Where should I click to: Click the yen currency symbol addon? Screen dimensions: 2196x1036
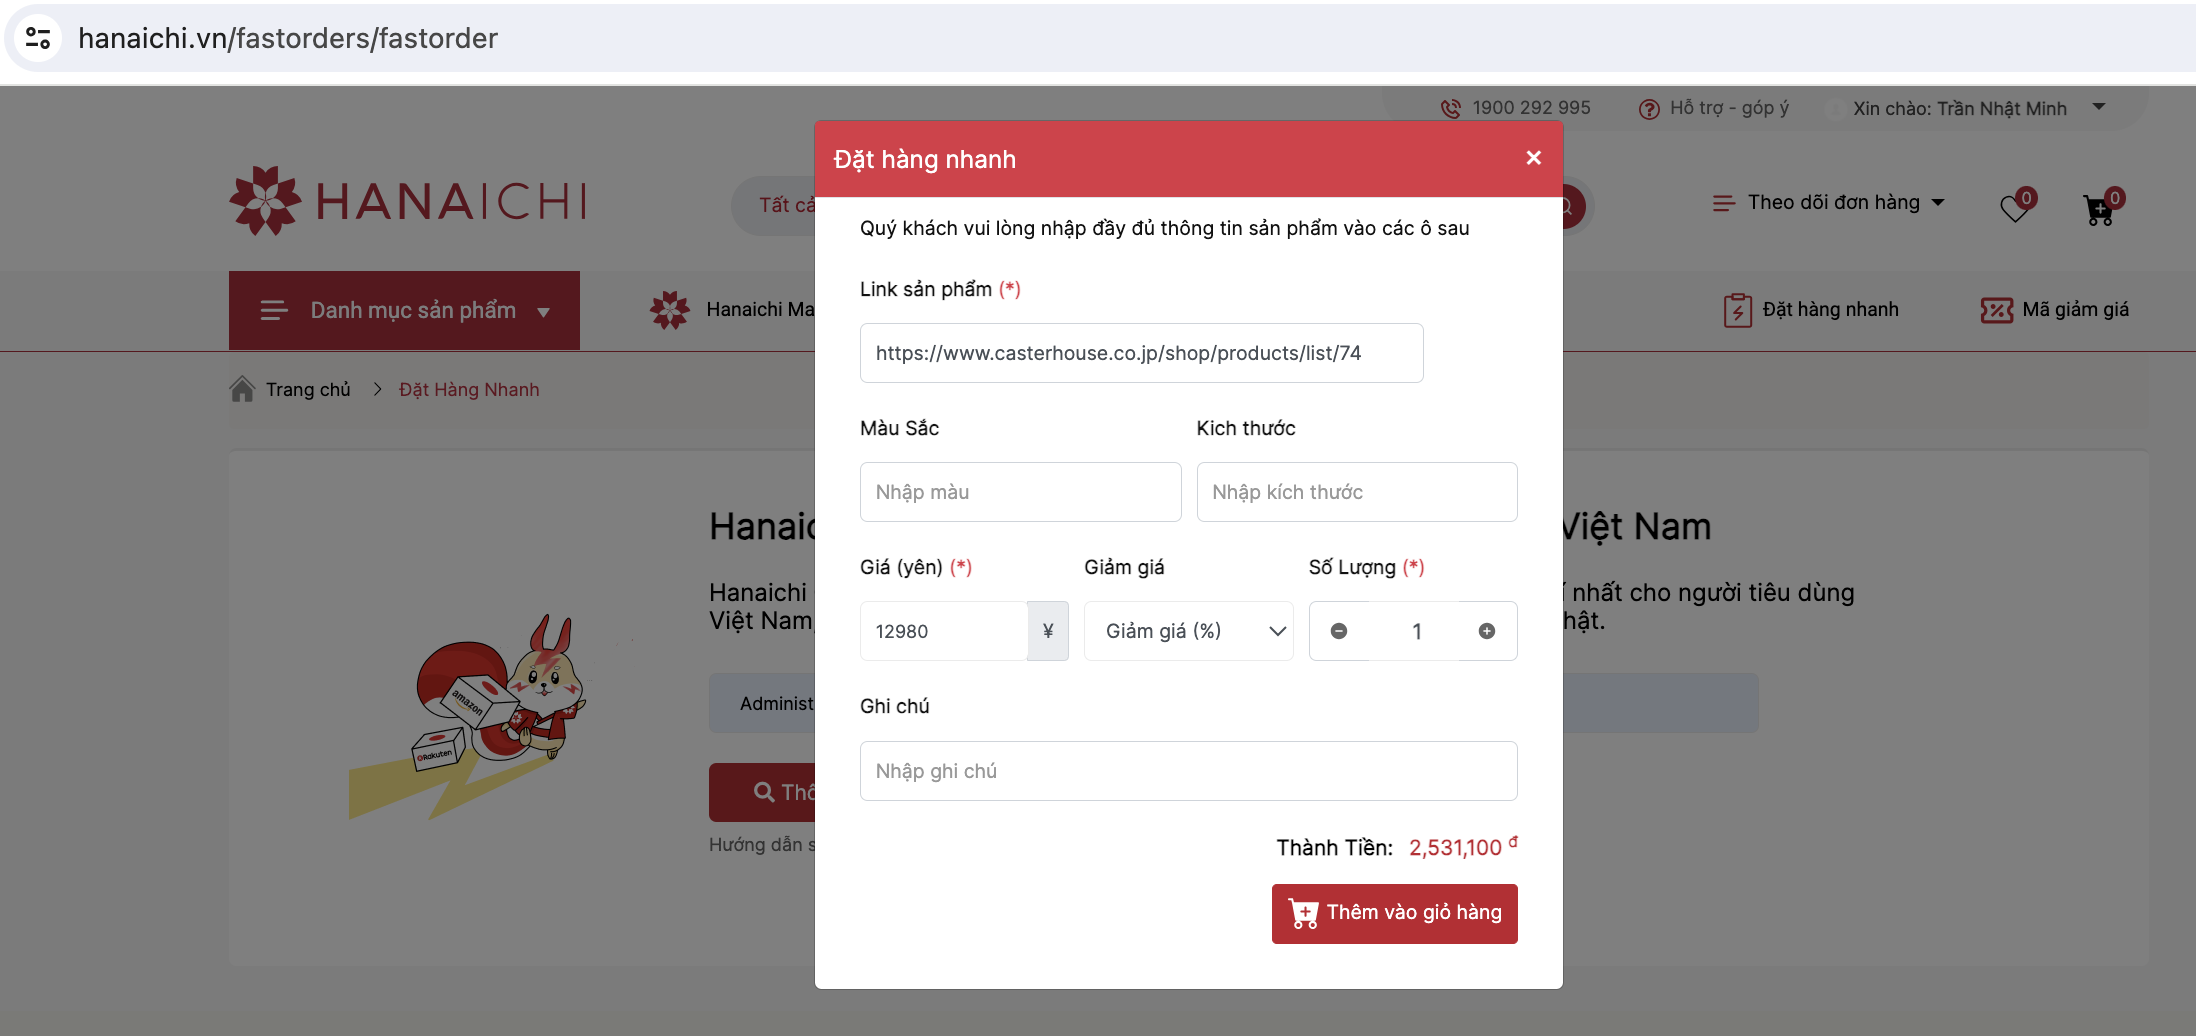tap(1048, 631)
